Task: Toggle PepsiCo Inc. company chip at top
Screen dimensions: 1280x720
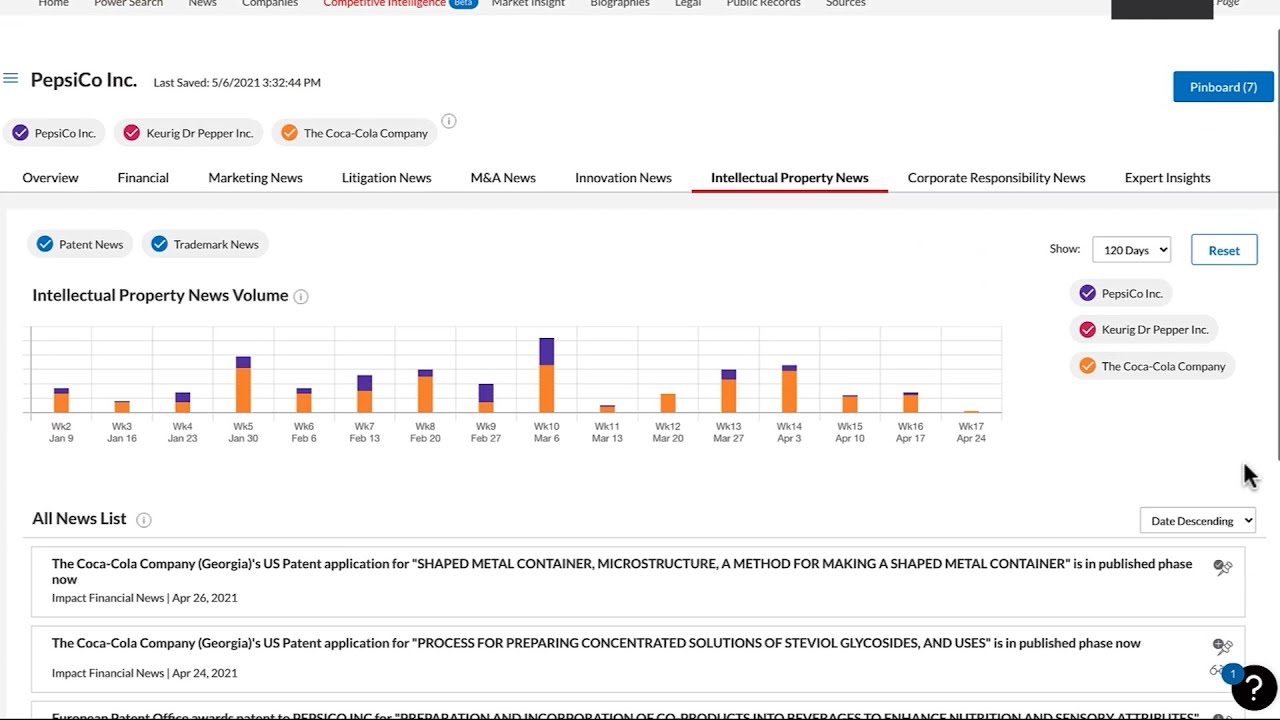Action: coord(55,133)
